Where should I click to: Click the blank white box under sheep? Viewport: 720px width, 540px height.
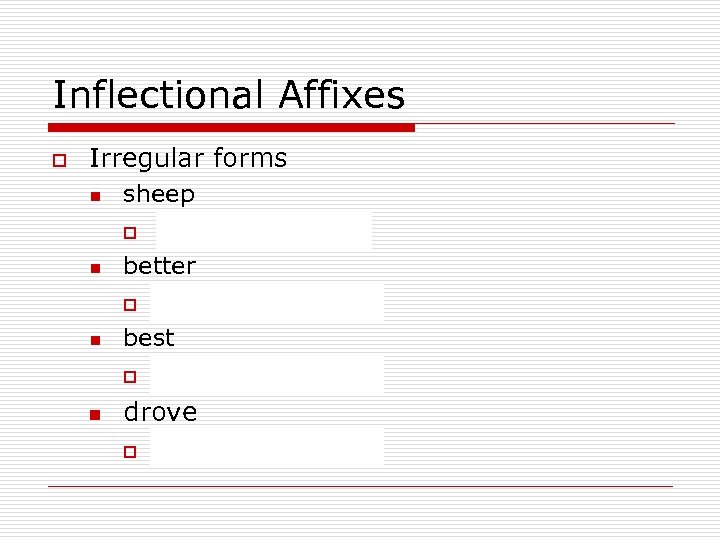point(263,230)
